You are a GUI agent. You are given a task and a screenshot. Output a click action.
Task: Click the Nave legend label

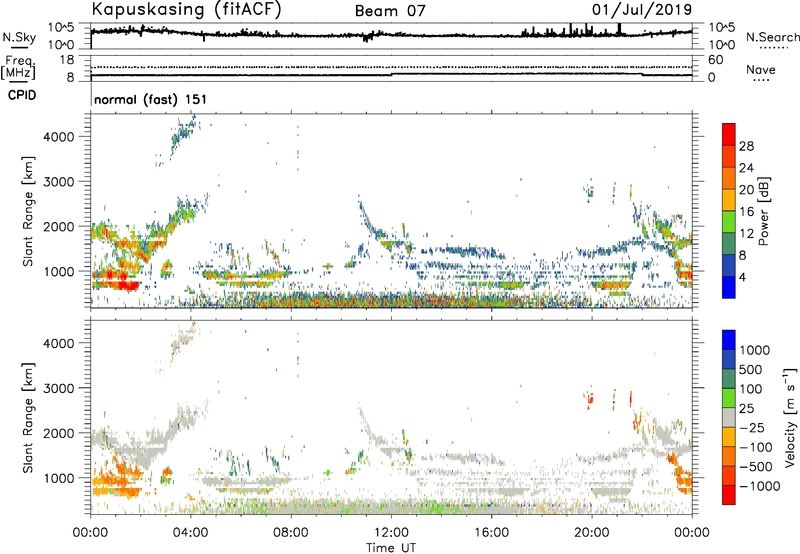[x=760, y=70]
